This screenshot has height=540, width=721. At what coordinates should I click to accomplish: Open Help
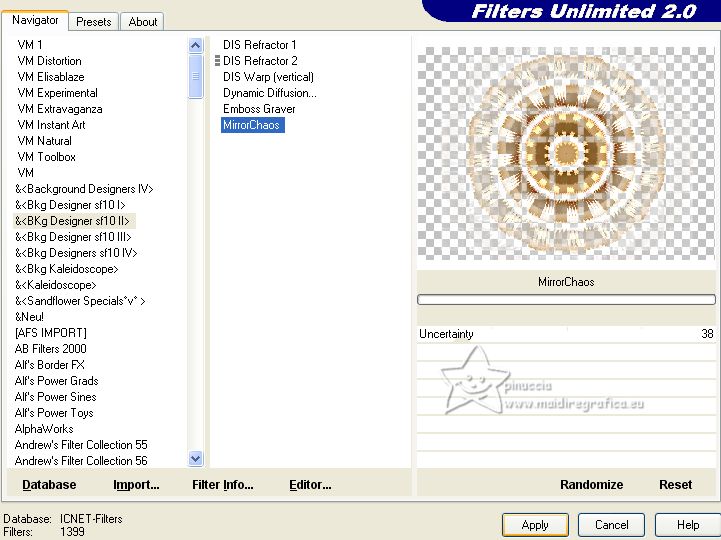coord(688,525)
